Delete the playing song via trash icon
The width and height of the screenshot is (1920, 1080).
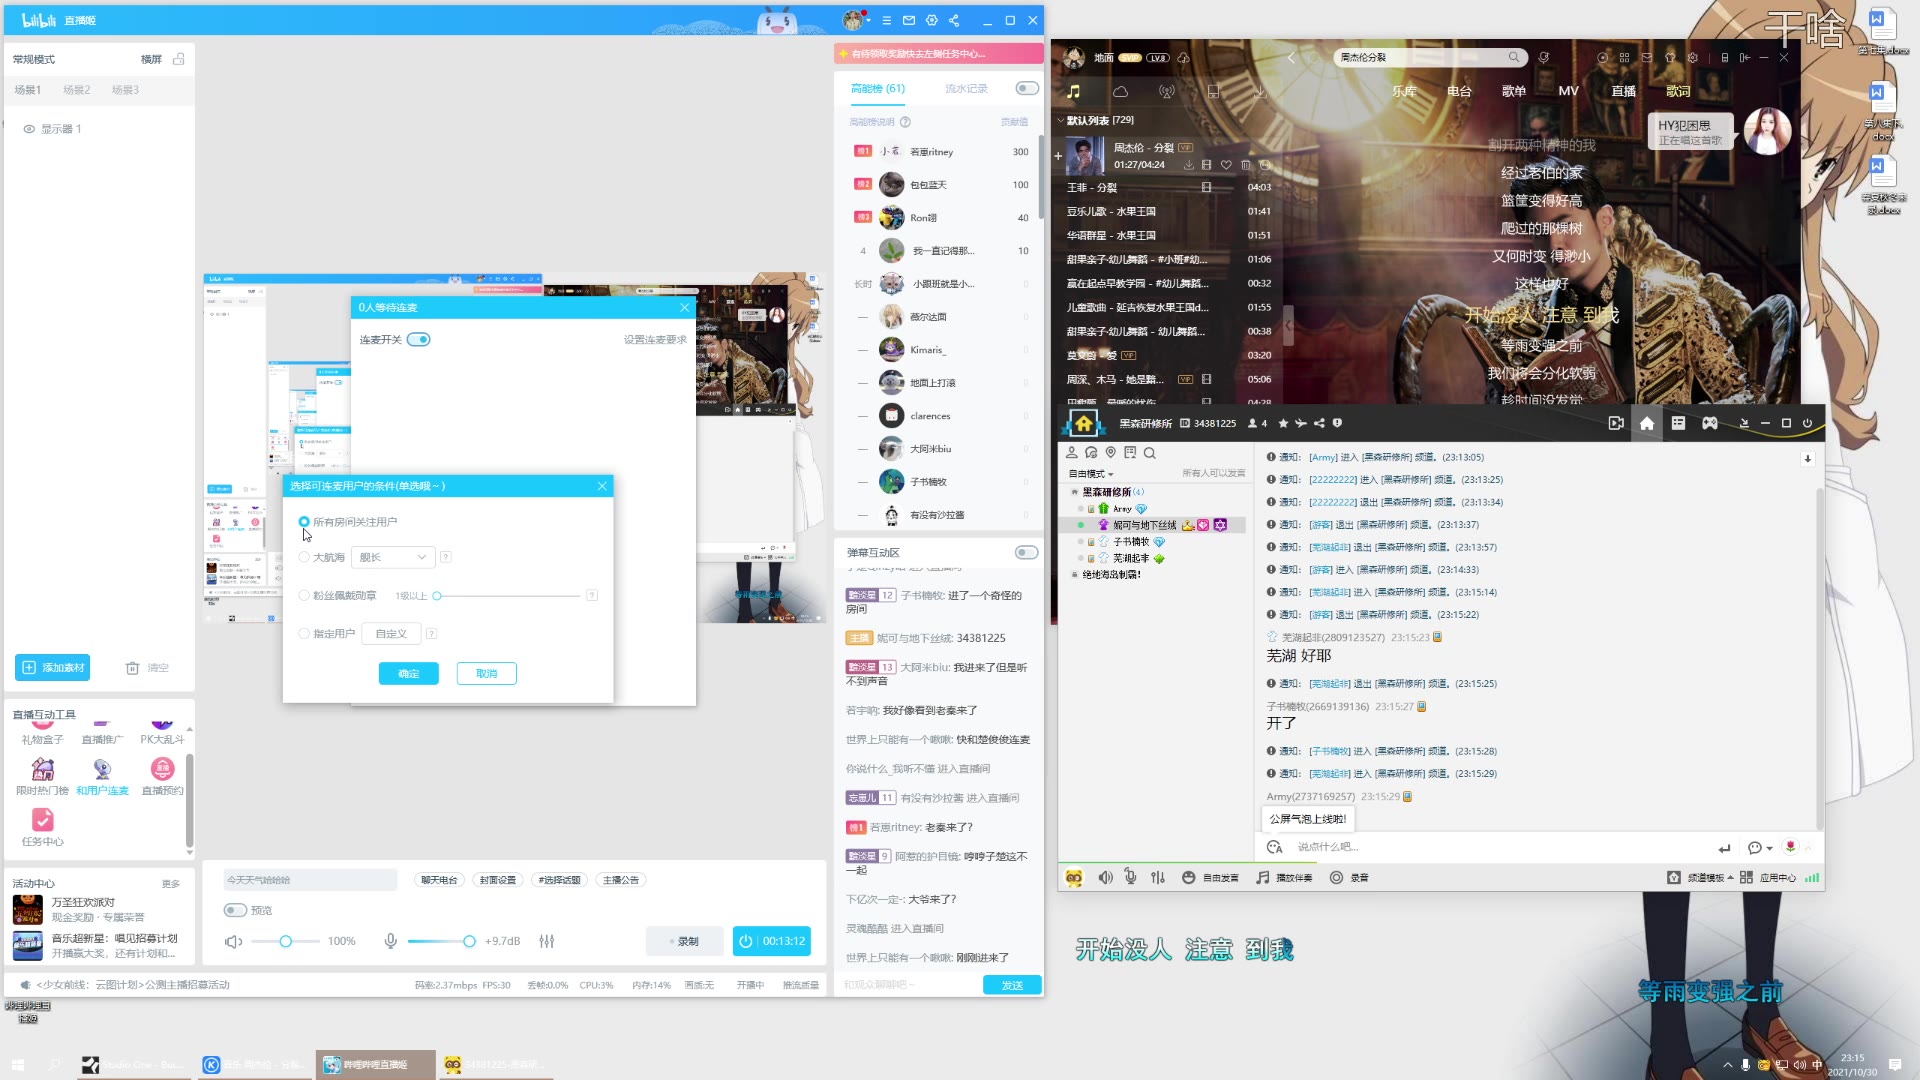pos(1245,165)
